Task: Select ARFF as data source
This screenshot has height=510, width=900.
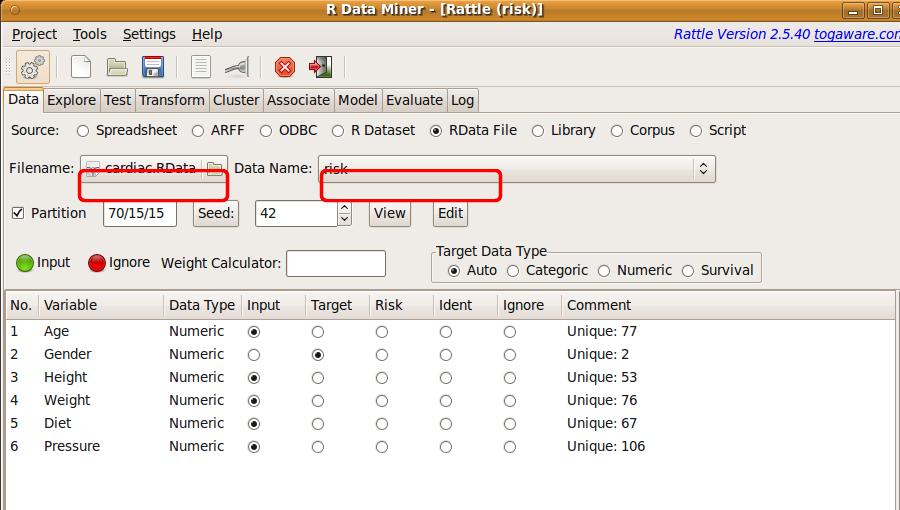Action: coord(218,131)
